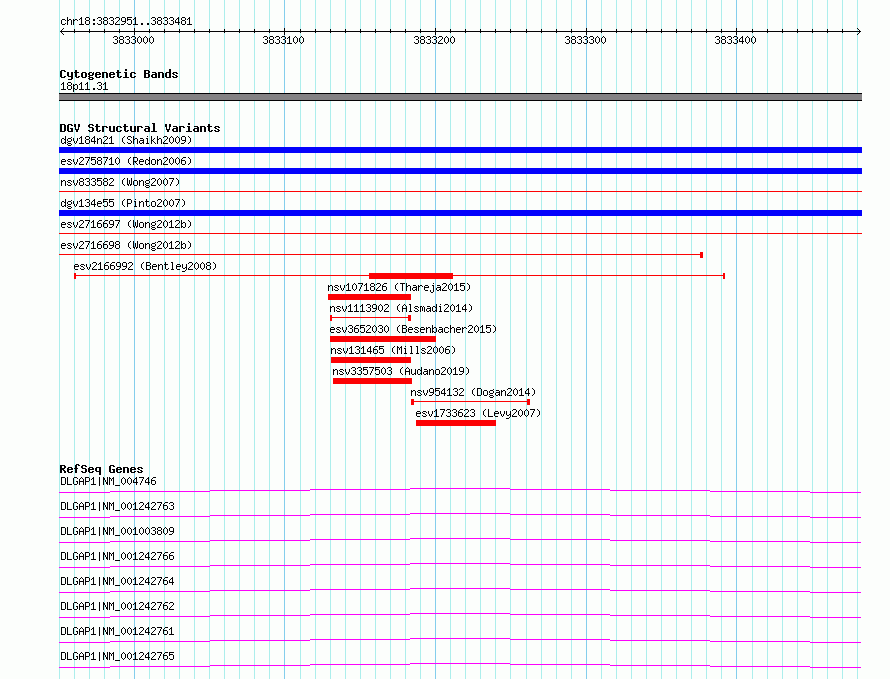Viewport: 890px width, 679px height.
Task: Click the ruler's left arrow end
Action: tap(62, 31)
